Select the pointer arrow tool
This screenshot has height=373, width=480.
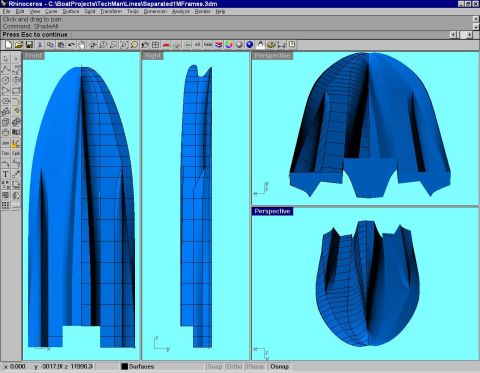click(x=6, y=59)
